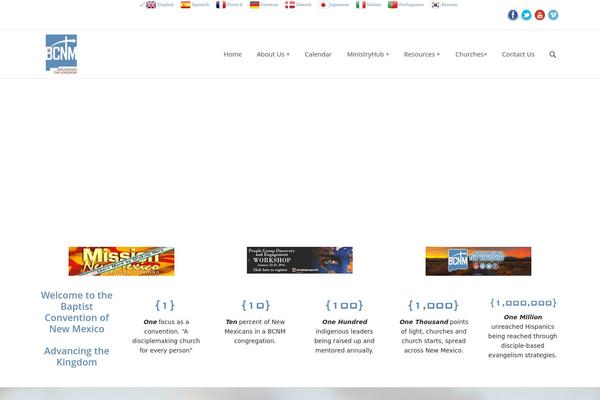
Task: Click the {100} heading
Action: (x=344, y=305)
